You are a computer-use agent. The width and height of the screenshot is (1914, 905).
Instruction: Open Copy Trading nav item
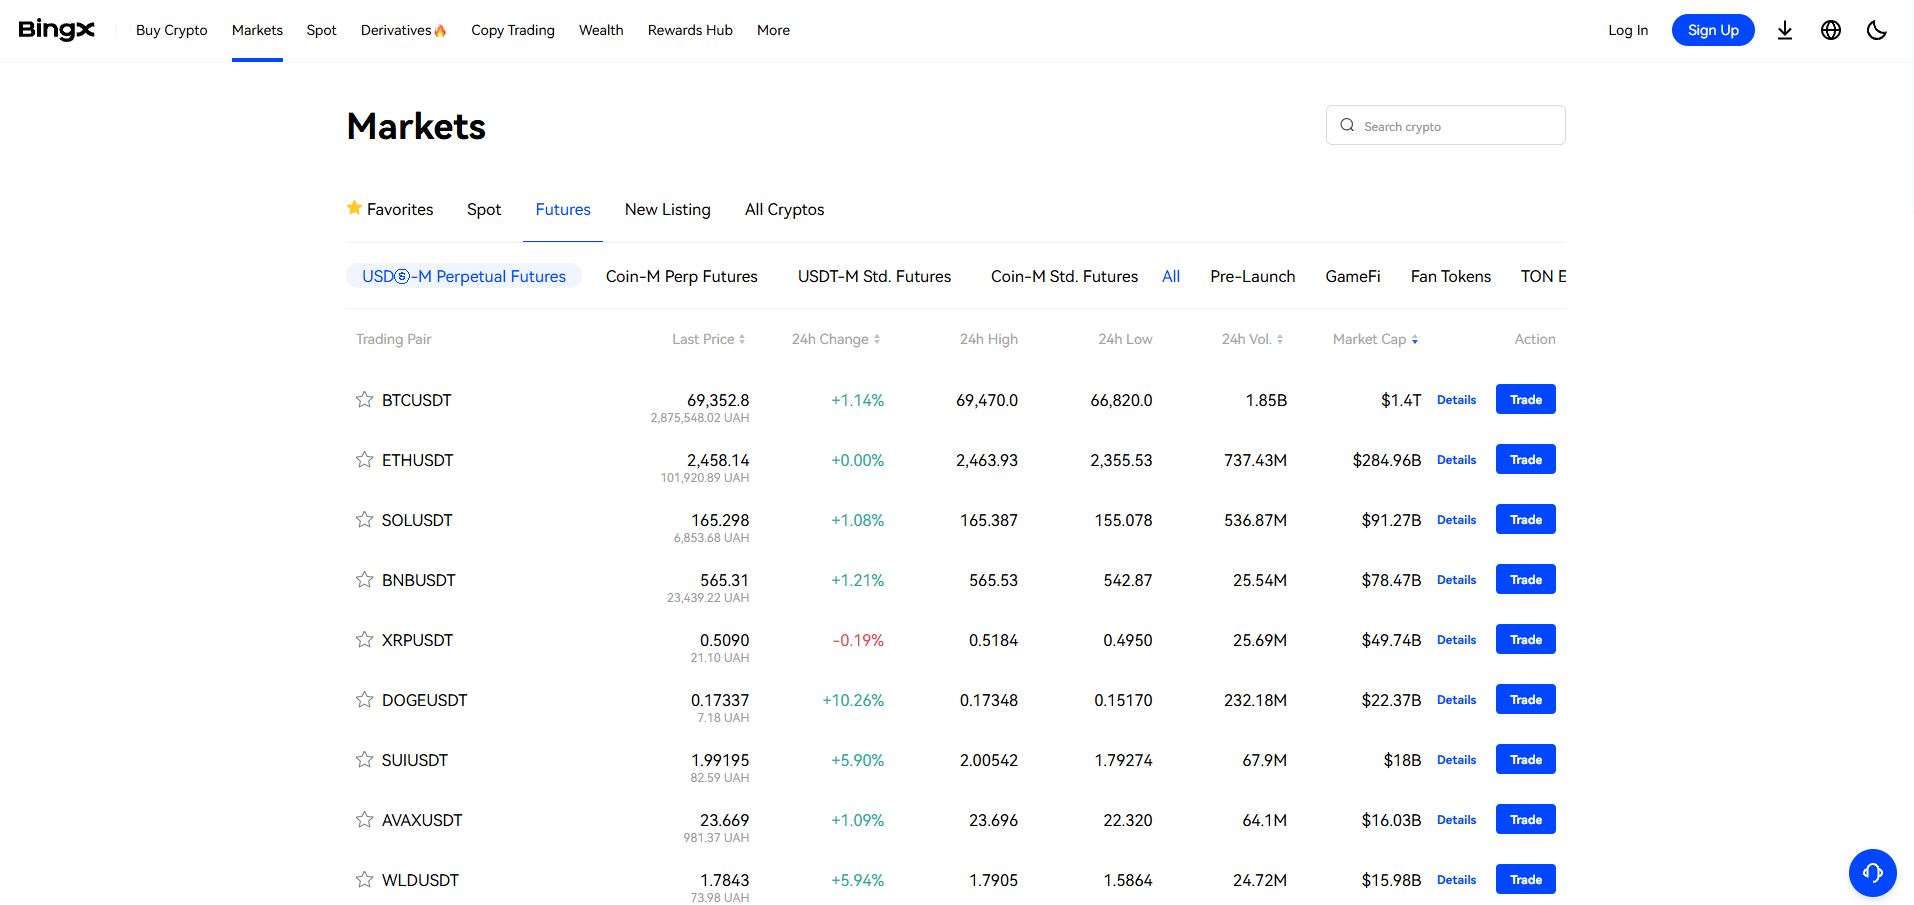[x=513, y=30]
